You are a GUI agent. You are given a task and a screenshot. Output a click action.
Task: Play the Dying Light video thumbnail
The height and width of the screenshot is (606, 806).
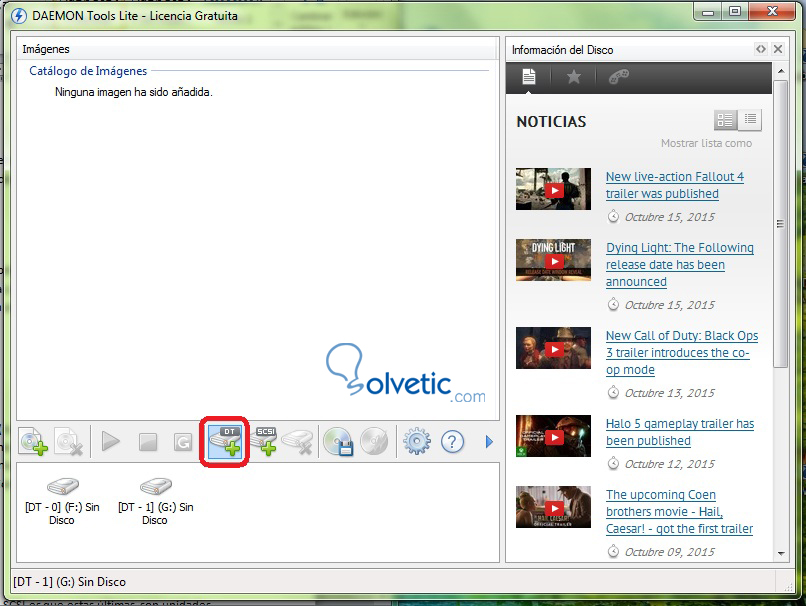pyautogui.click(x=554, y=260)
